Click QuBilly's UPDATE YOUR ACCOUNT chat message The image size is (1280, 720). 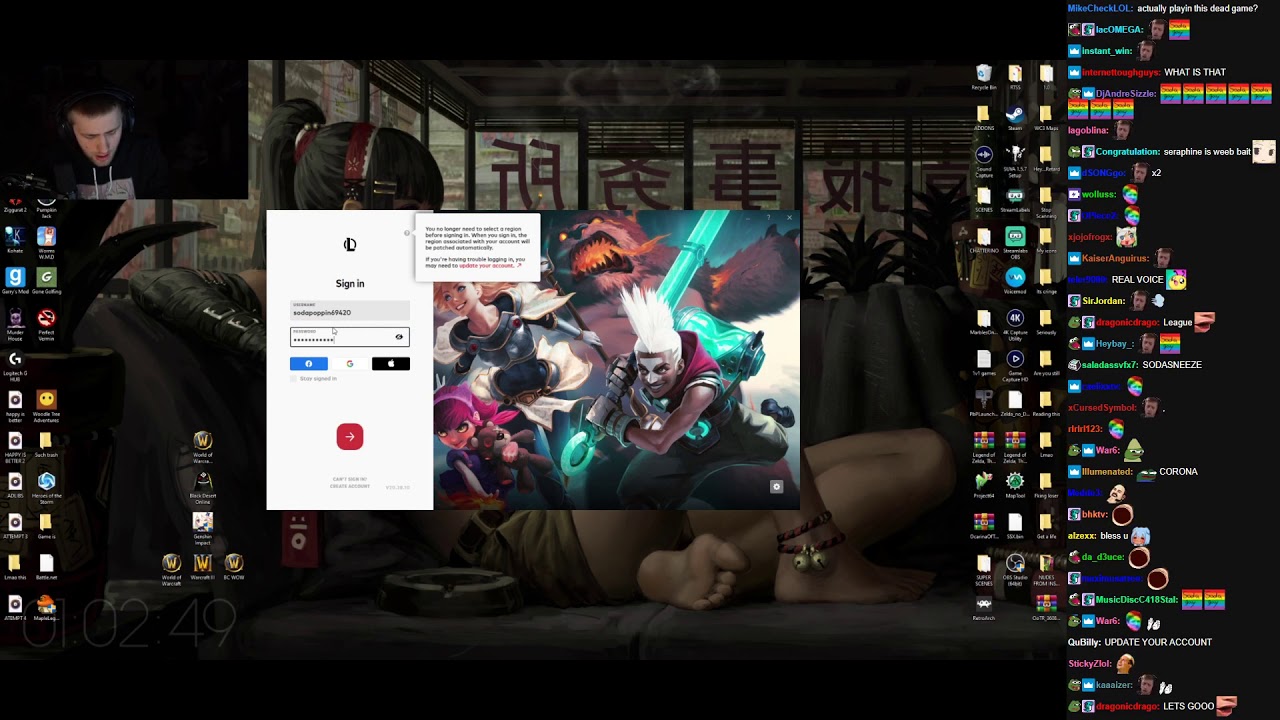coord(1158,642)
